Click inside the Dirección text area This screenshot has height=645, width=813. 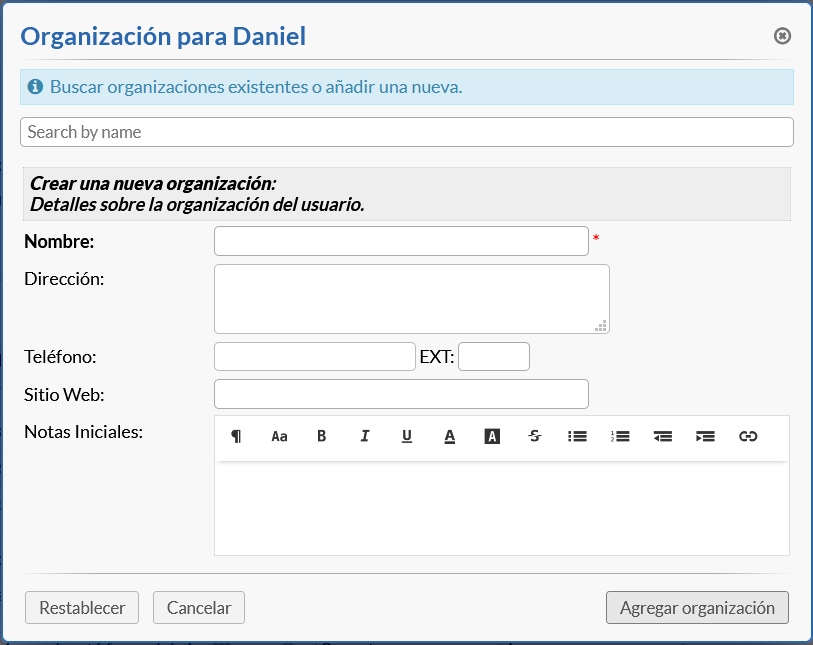(x=411, y=298)
